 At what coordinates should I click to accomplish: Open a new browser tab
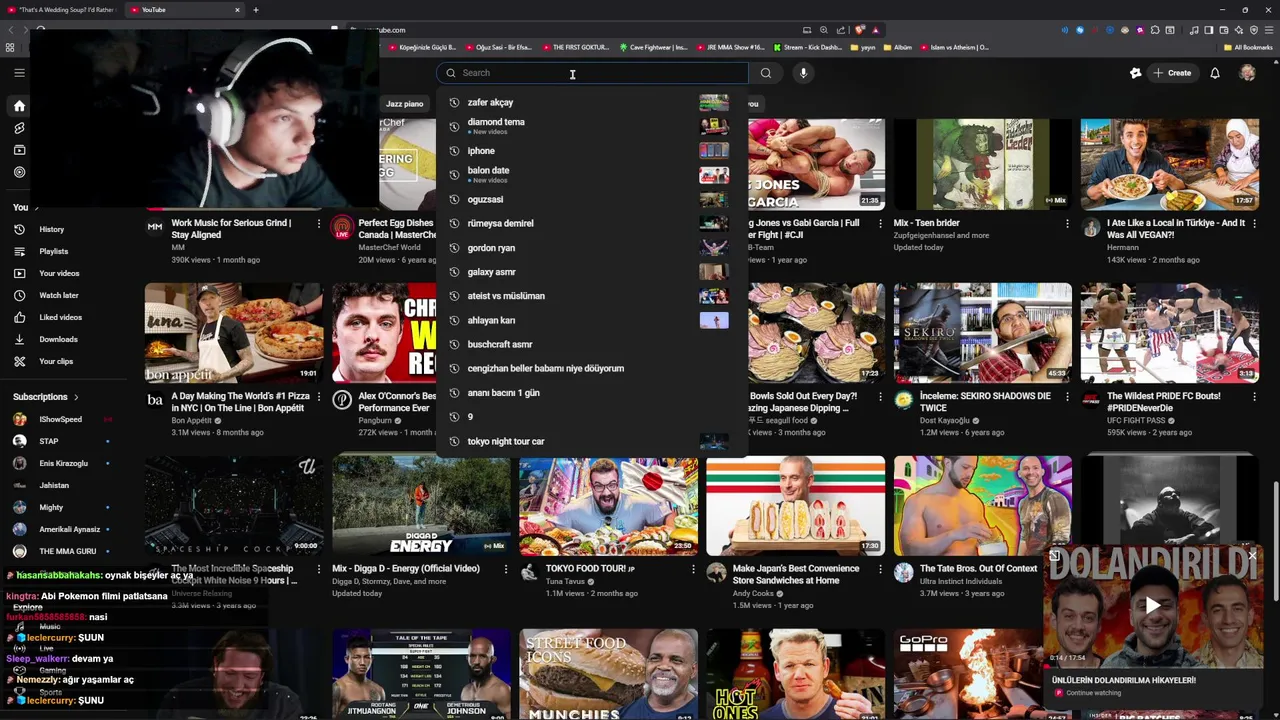pyautogui.click(x=256, y=10)
